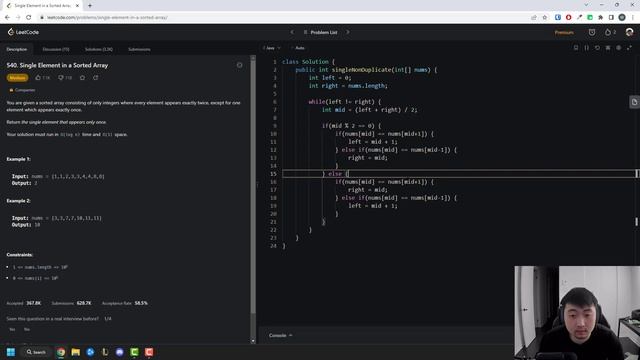Open Discord from the taskbar
This screenshot has height=360, width=640.
click(x=120, y=352)
